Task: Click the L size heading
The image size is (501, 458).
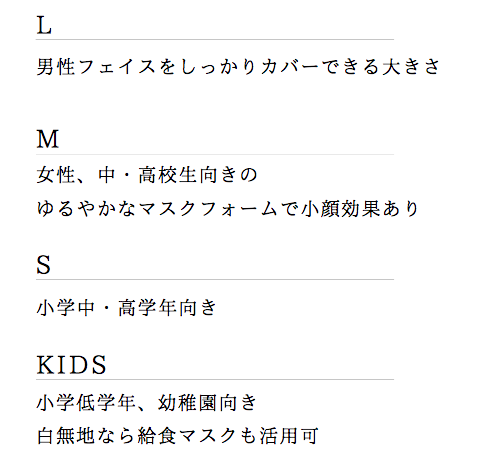Action: (x=44, y=26)
